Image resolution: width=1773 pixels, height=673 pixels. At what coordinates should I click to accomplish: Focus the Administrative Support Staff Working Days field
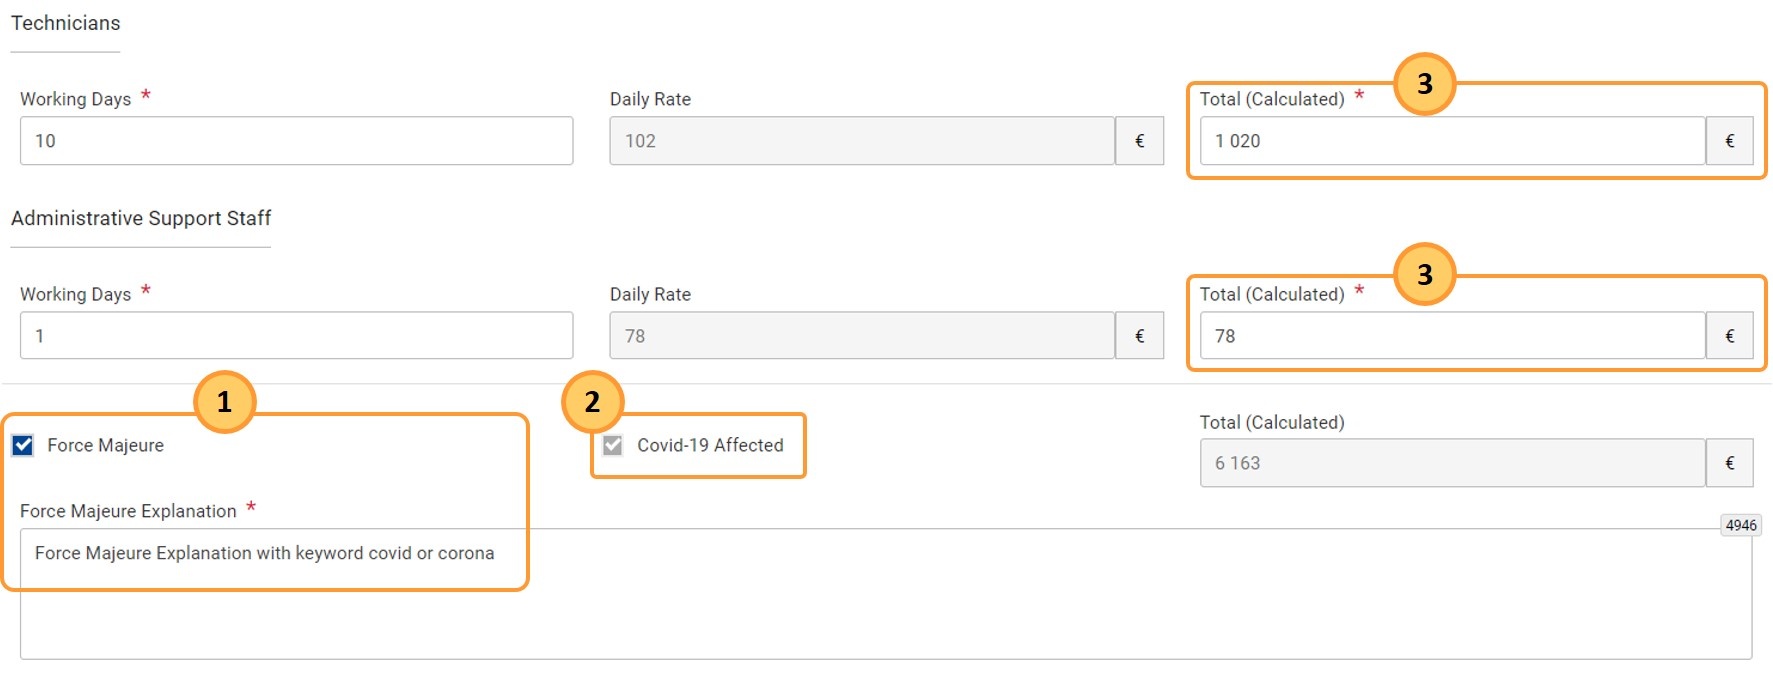coord(296,336)
